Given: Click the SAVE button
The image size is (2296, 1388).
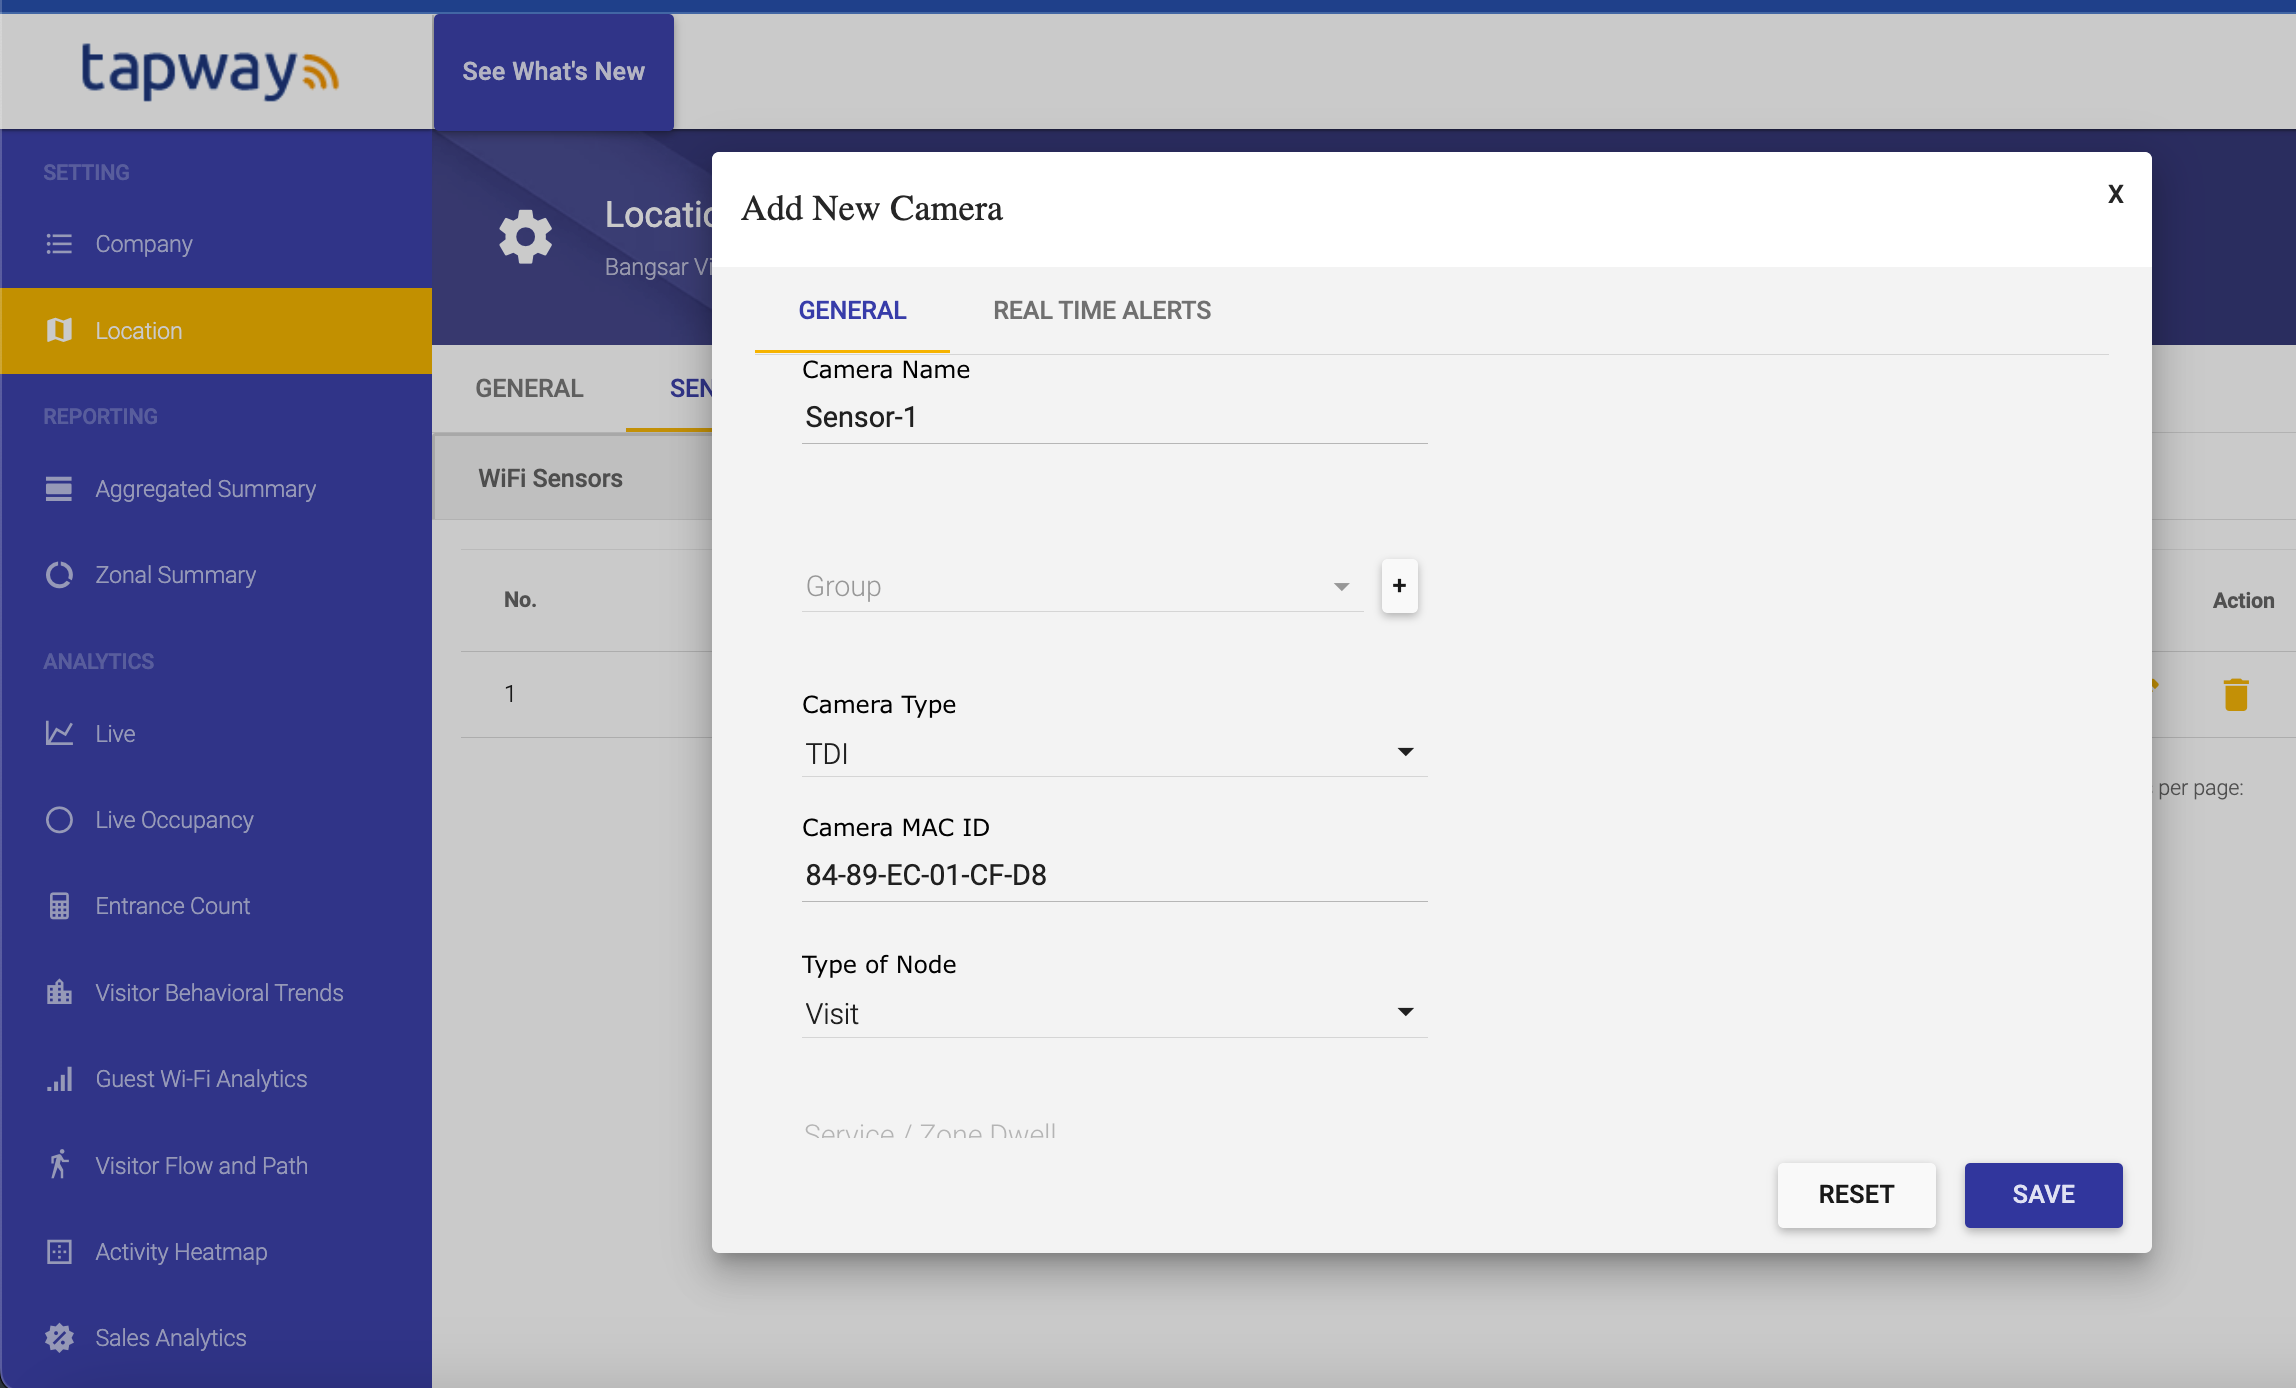Looking at the screenshot, I should 2042,1194.
